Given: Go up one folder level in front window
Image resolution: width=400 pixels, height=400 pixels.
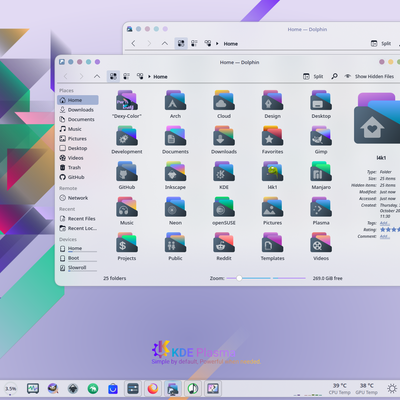Looking at the screenshot, I should (97, 76).
